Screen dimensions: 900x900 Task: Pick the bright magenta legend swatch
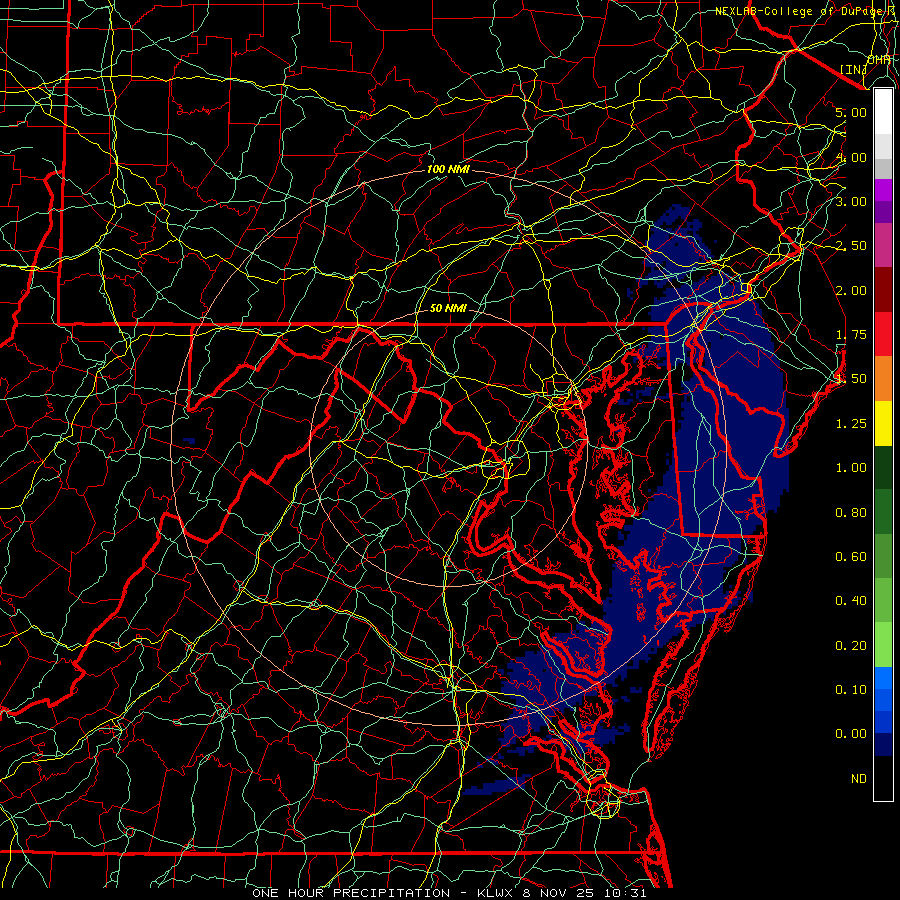pyautogui.click(x=883, y=190)
